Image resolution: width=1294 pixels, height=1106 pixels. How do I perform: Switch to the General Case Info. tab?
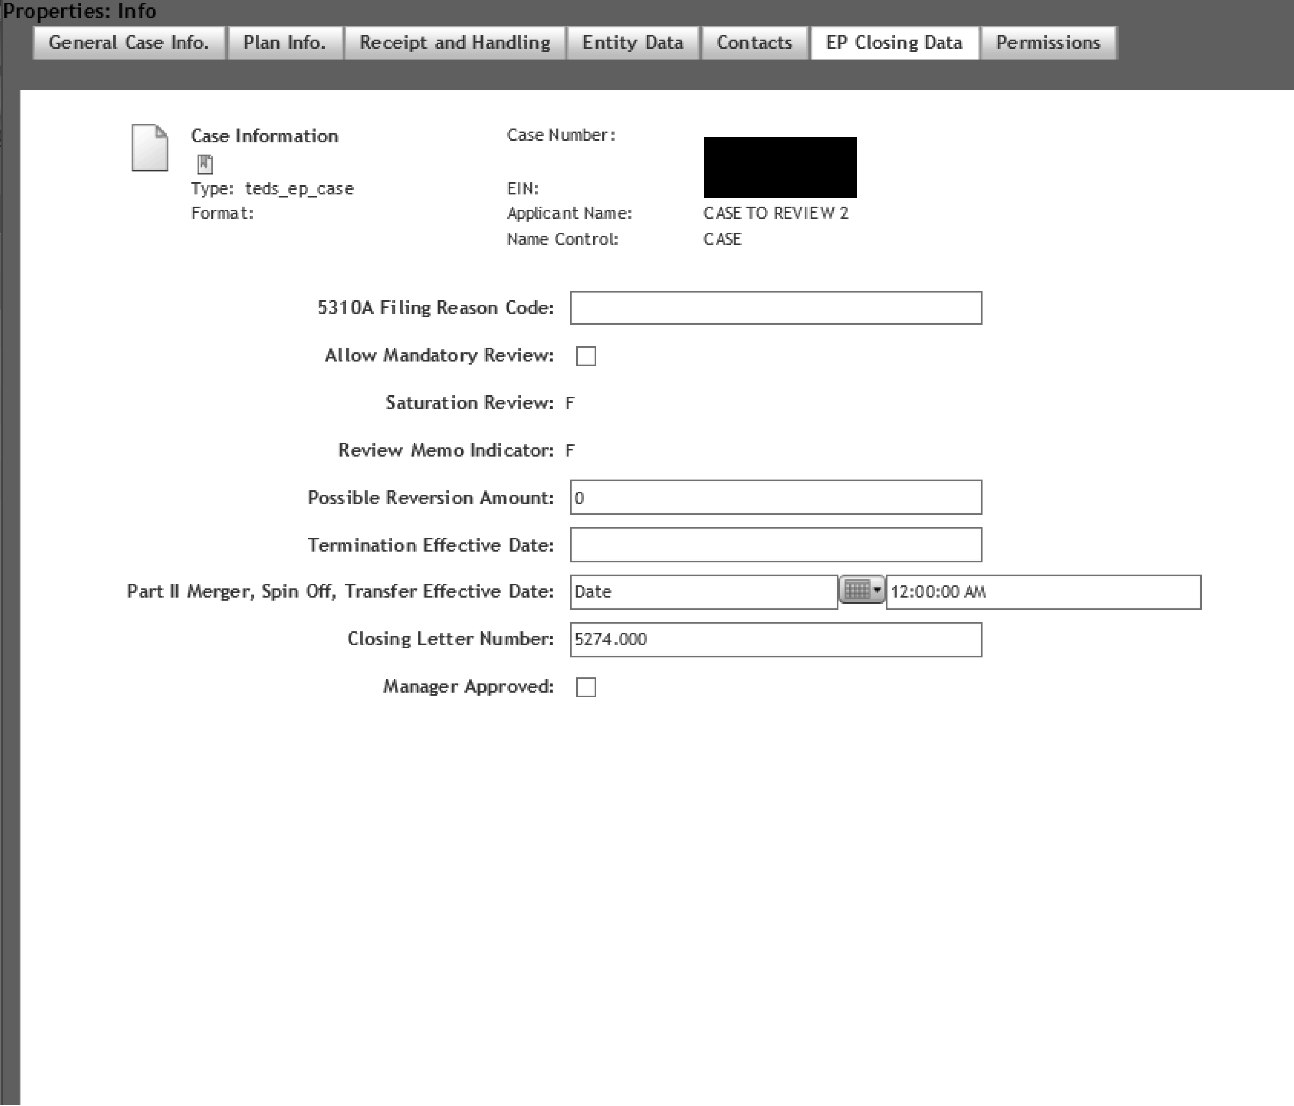128,43
